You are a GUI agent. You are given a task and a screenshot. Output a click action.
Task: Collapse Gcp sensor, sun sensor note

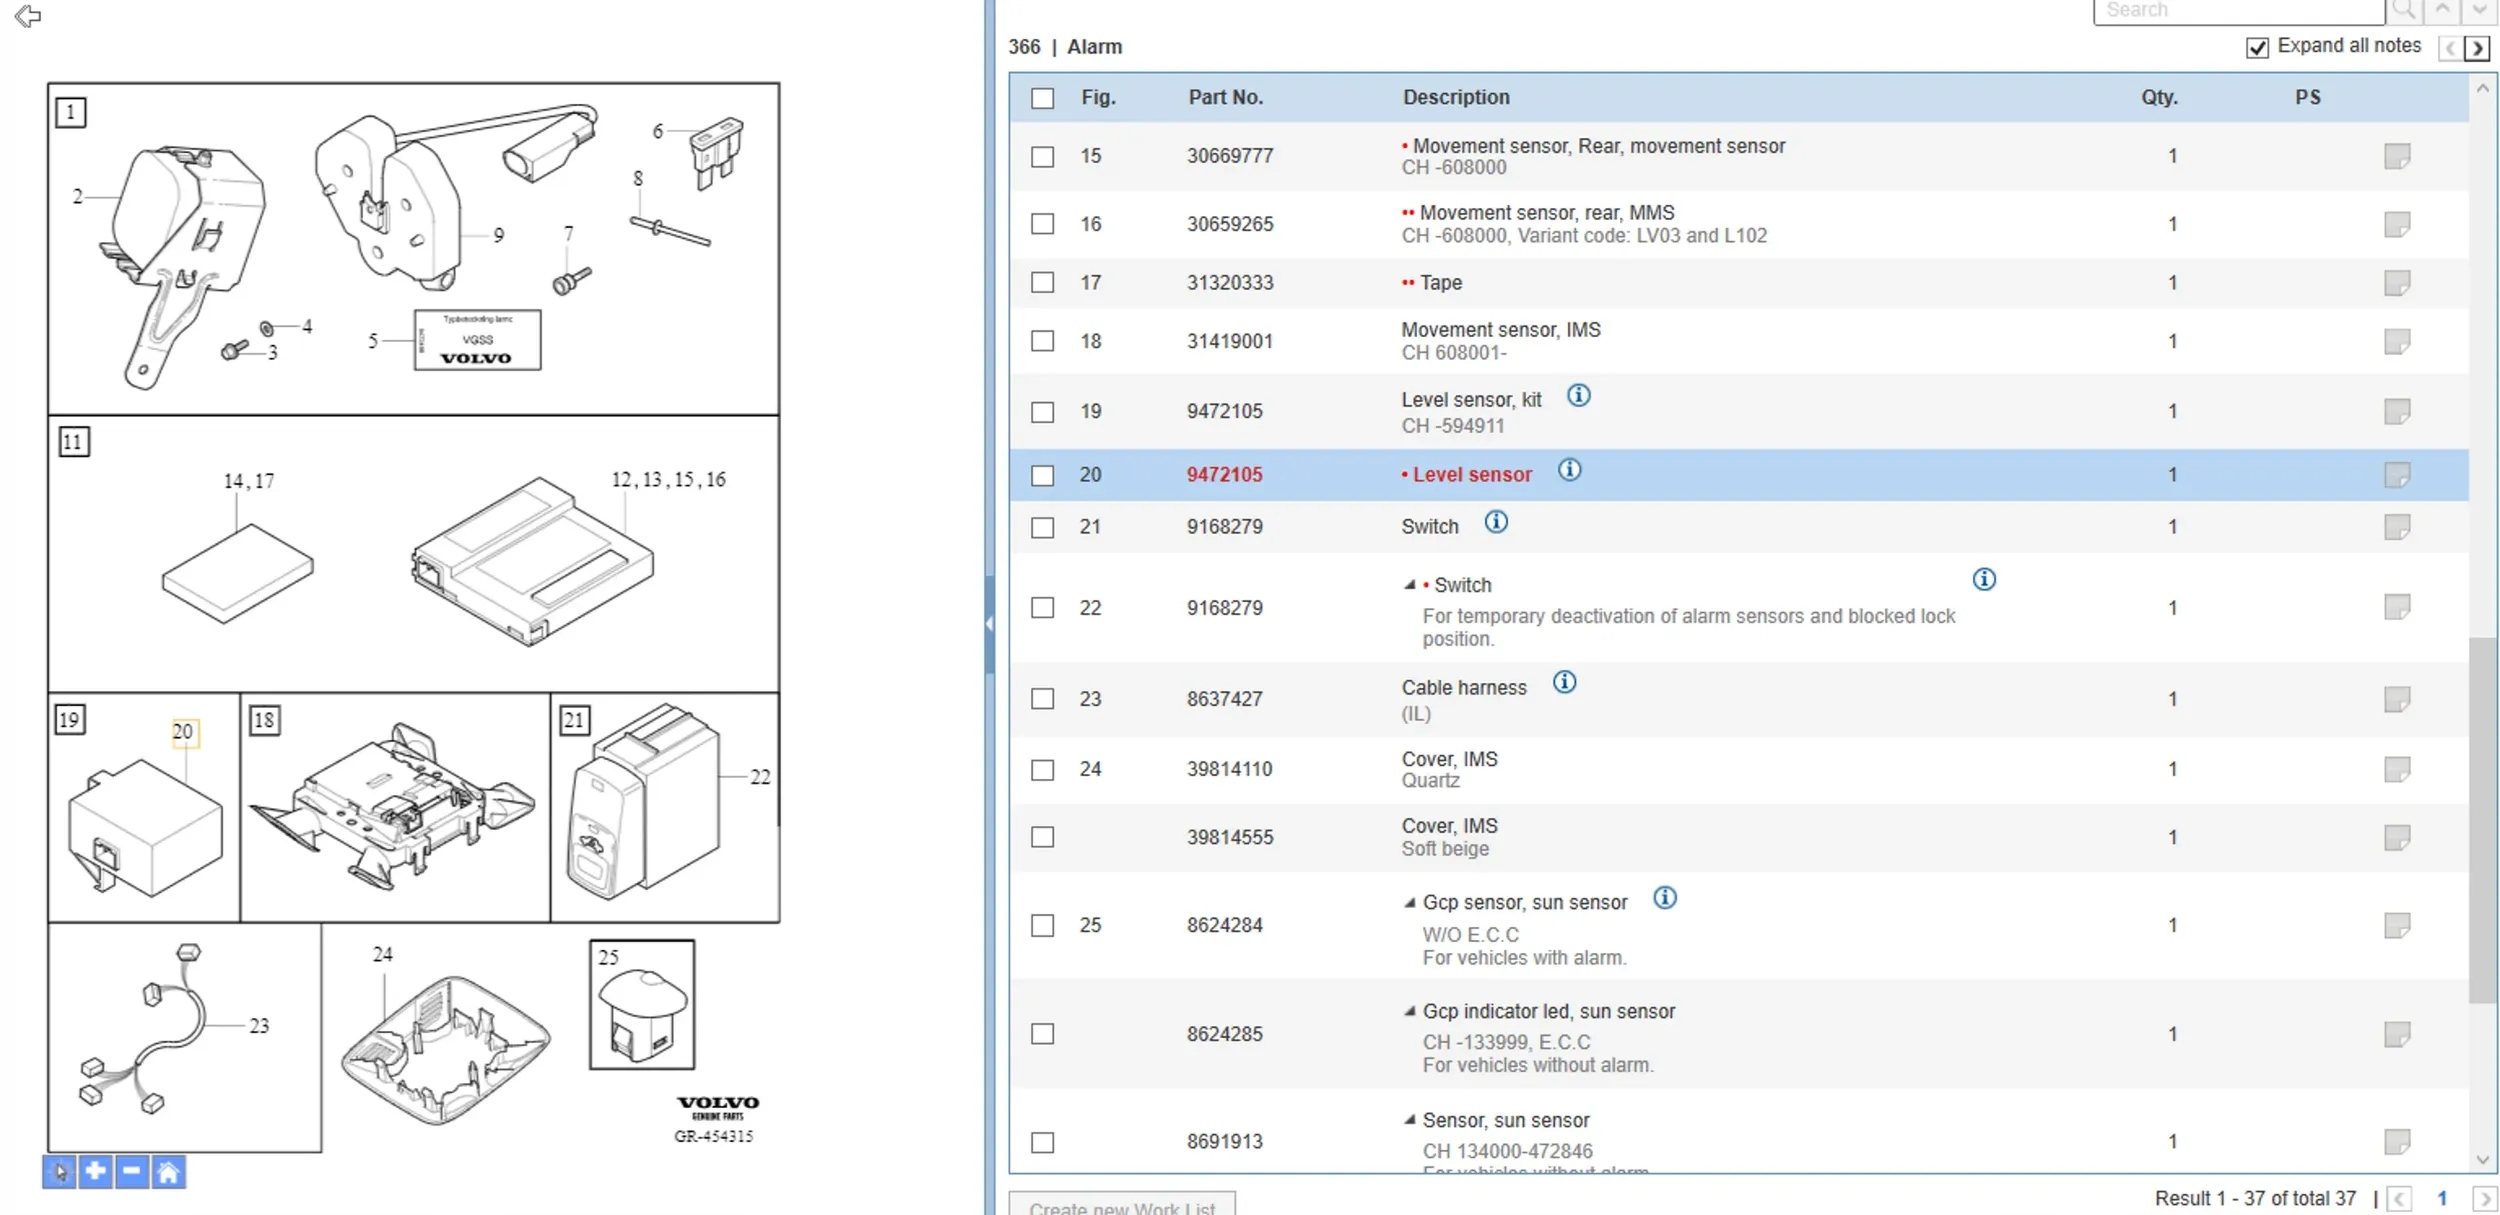click(x=1409, y=903)
